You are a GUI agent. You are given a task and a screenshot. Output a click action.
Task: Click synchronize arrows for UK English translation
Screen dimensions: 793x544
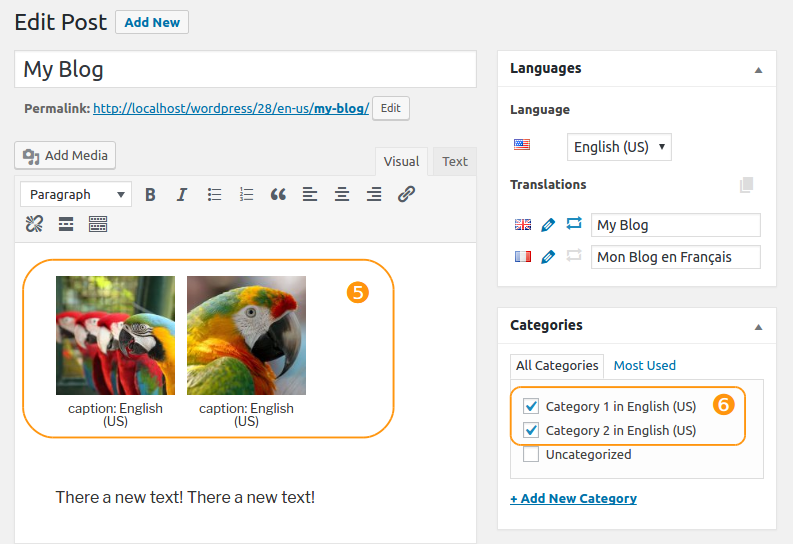pyautogui.click(x=574, y=223)
